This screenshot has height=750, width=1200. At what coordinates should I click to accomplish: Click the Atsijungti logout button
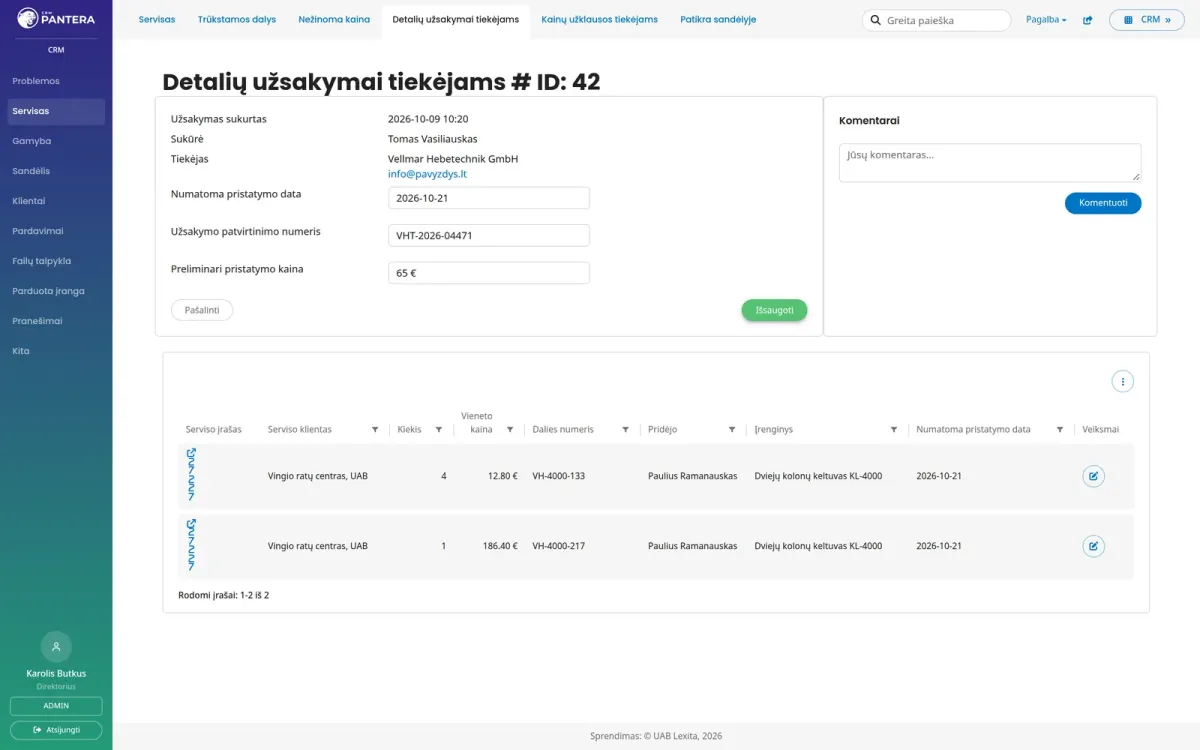pos(56,730)
